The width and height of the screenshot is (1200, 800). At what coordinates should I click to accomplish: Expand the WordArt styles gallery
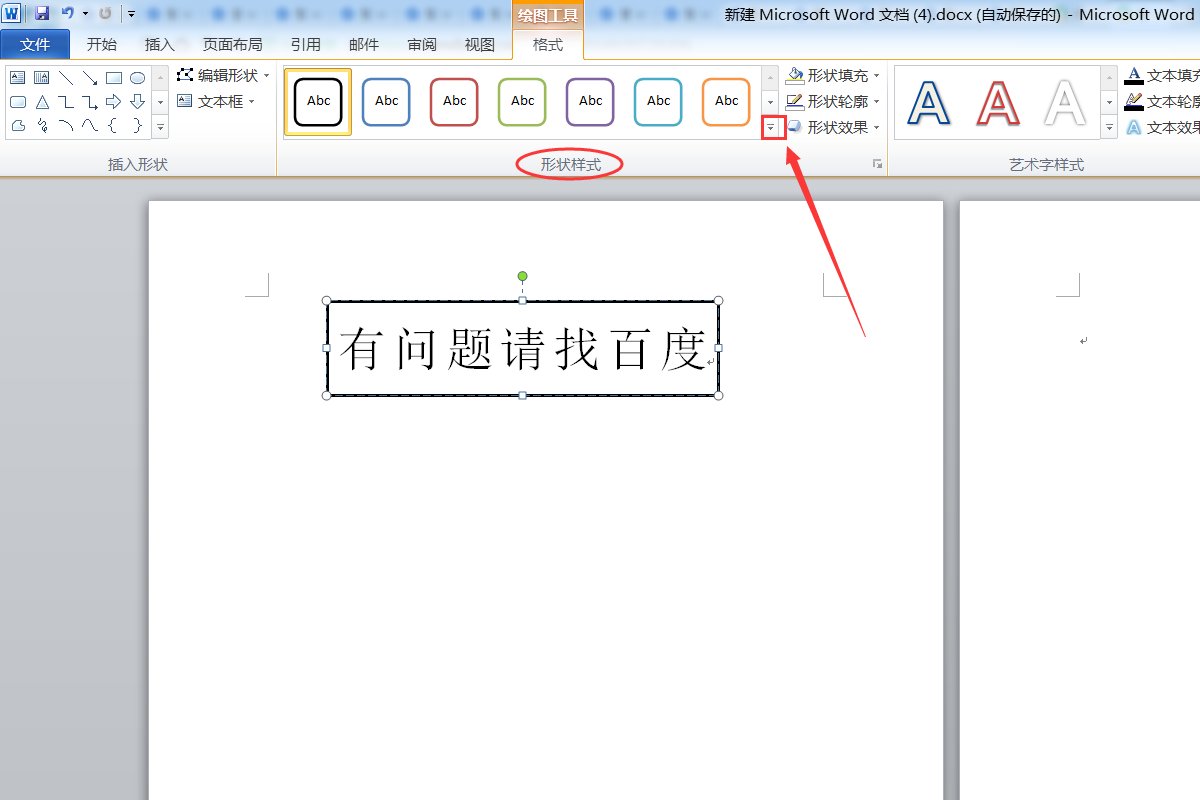point(1109,127)
